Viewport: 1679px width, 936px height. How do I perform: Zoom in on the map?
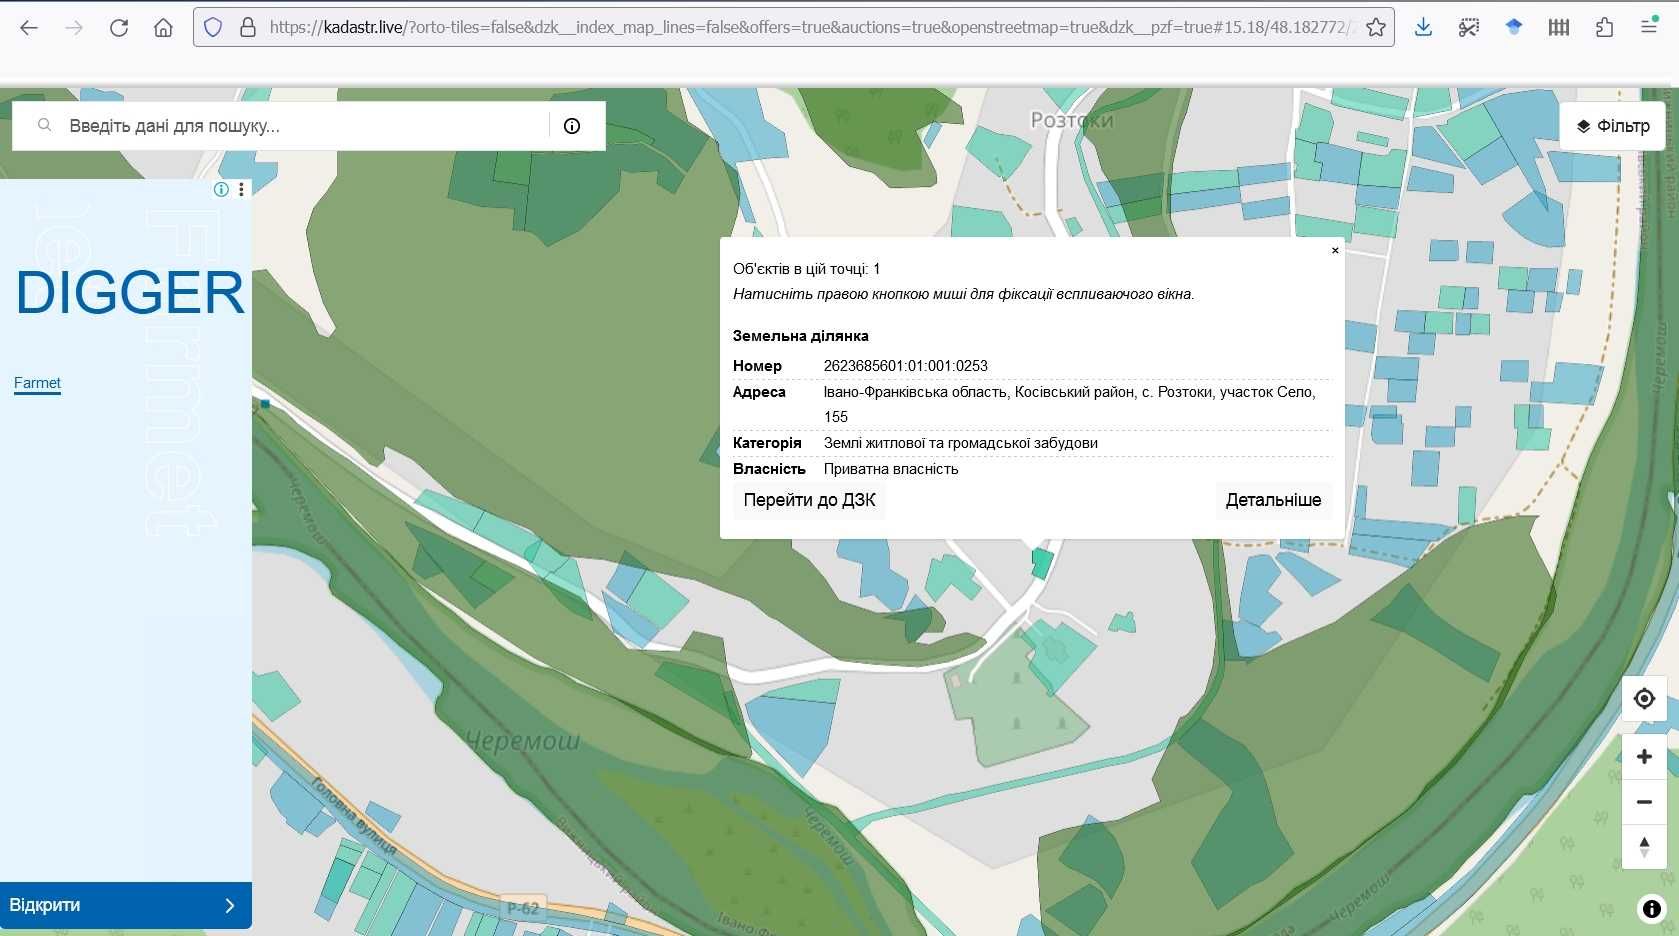point(1644,757)
